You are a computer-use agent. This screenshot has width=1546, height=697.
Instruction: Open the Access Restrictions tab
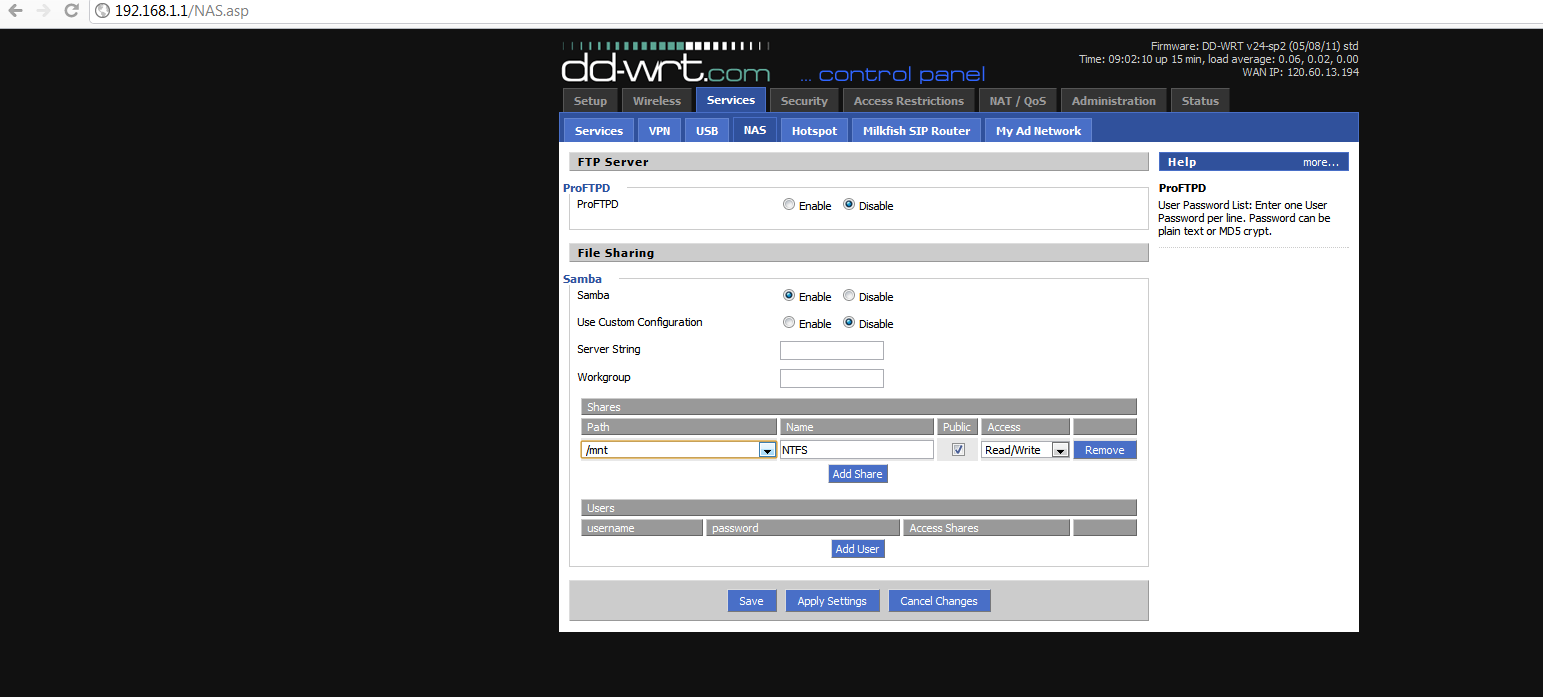pos(909,101)
